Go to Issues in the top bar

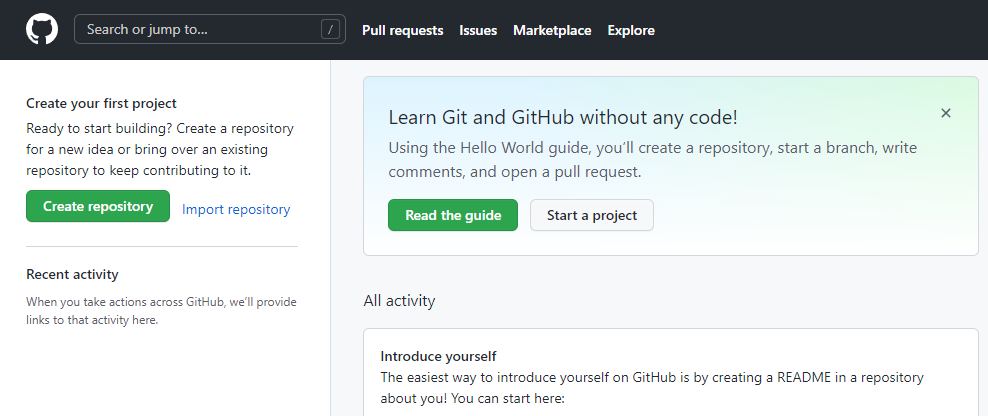point(478,30)
